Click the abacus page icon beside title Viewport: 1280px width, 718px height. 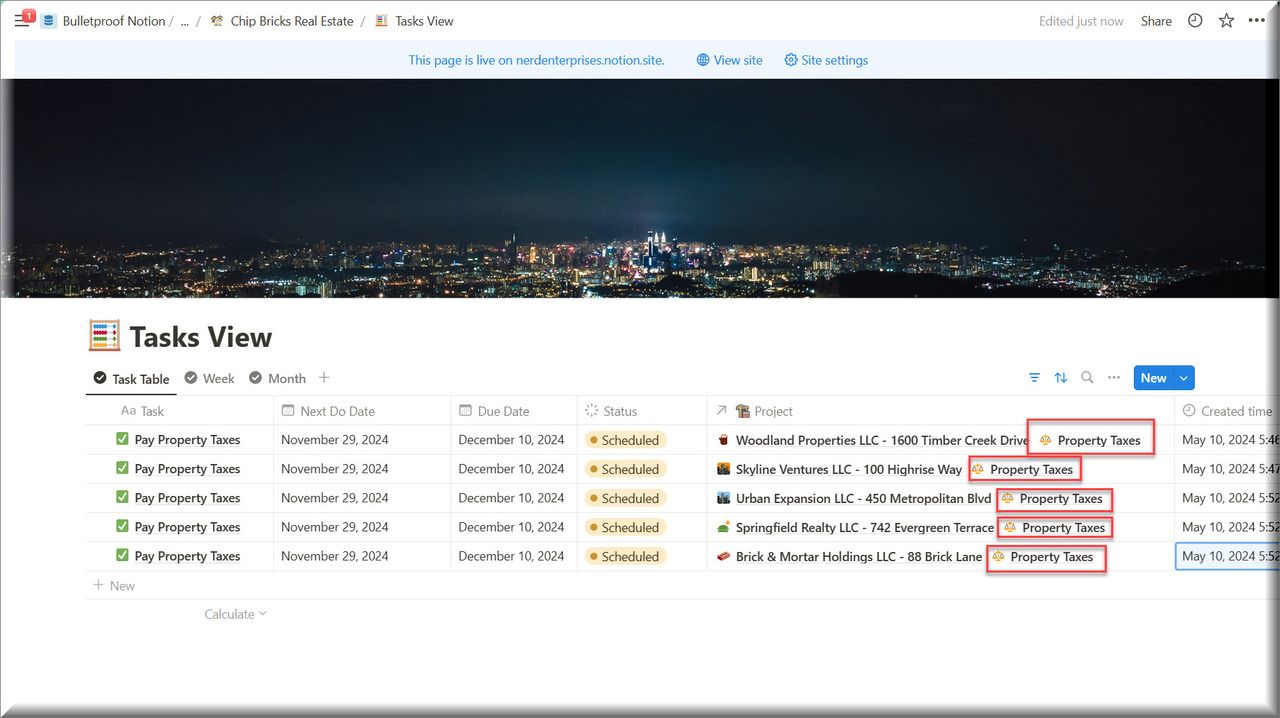click(x=104, y=336)
